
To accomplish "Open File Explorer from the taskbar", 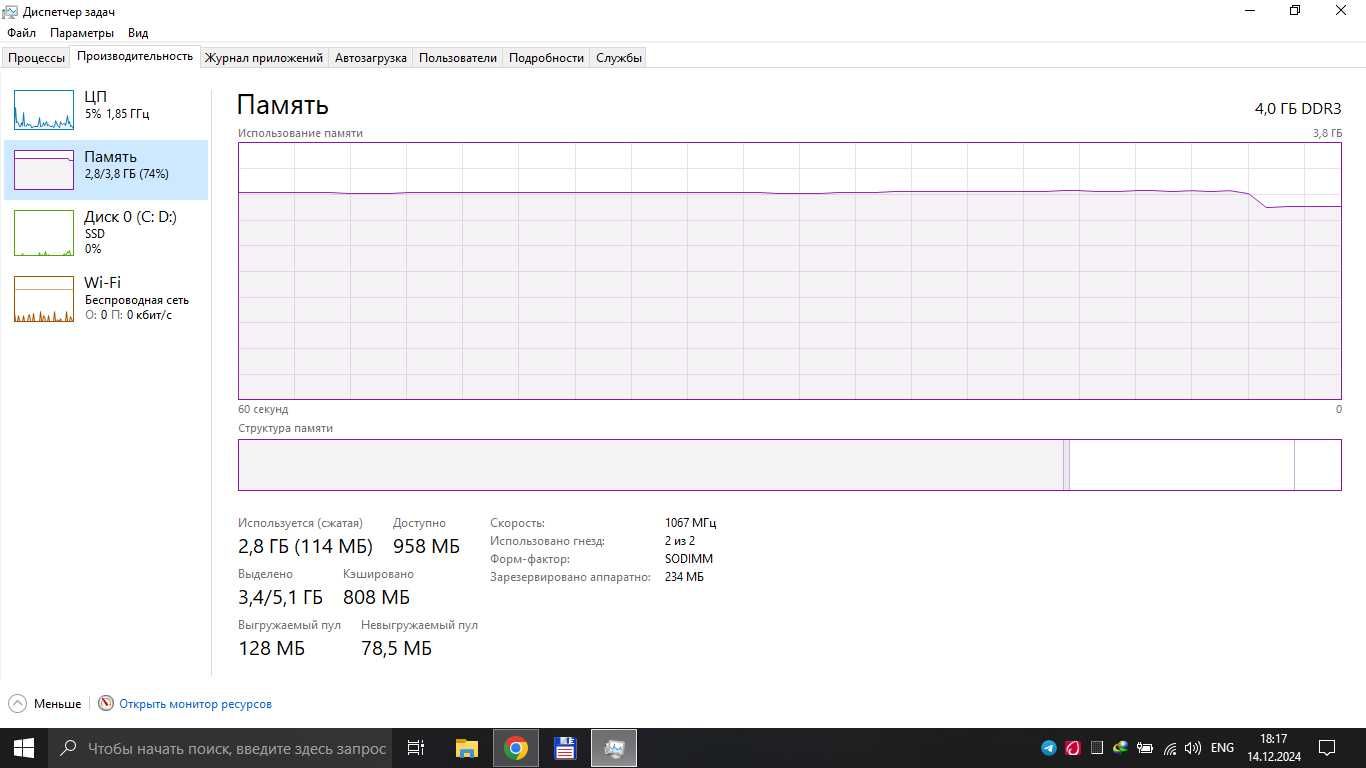I will pos(467,748).
